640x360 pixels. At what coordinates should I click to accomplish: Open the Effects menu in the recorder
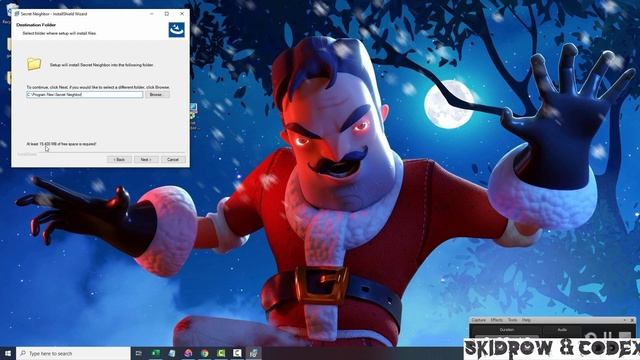click(497, 320)
